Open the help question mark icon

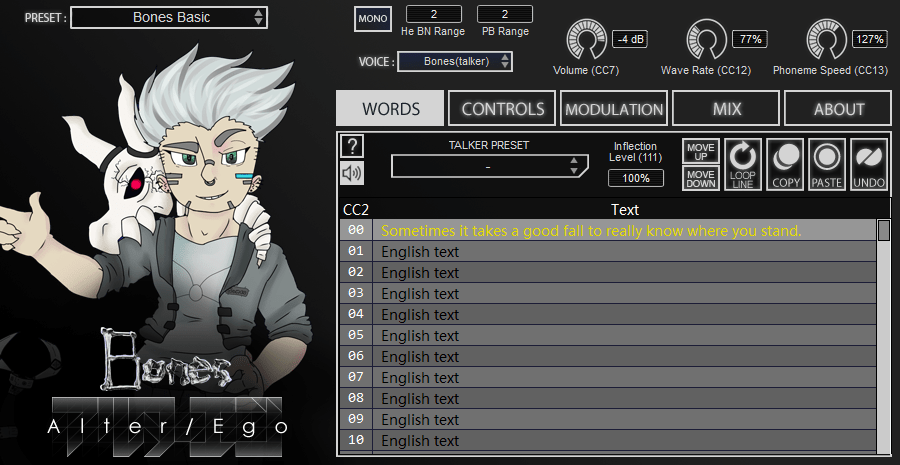click(x=352, y=146)
